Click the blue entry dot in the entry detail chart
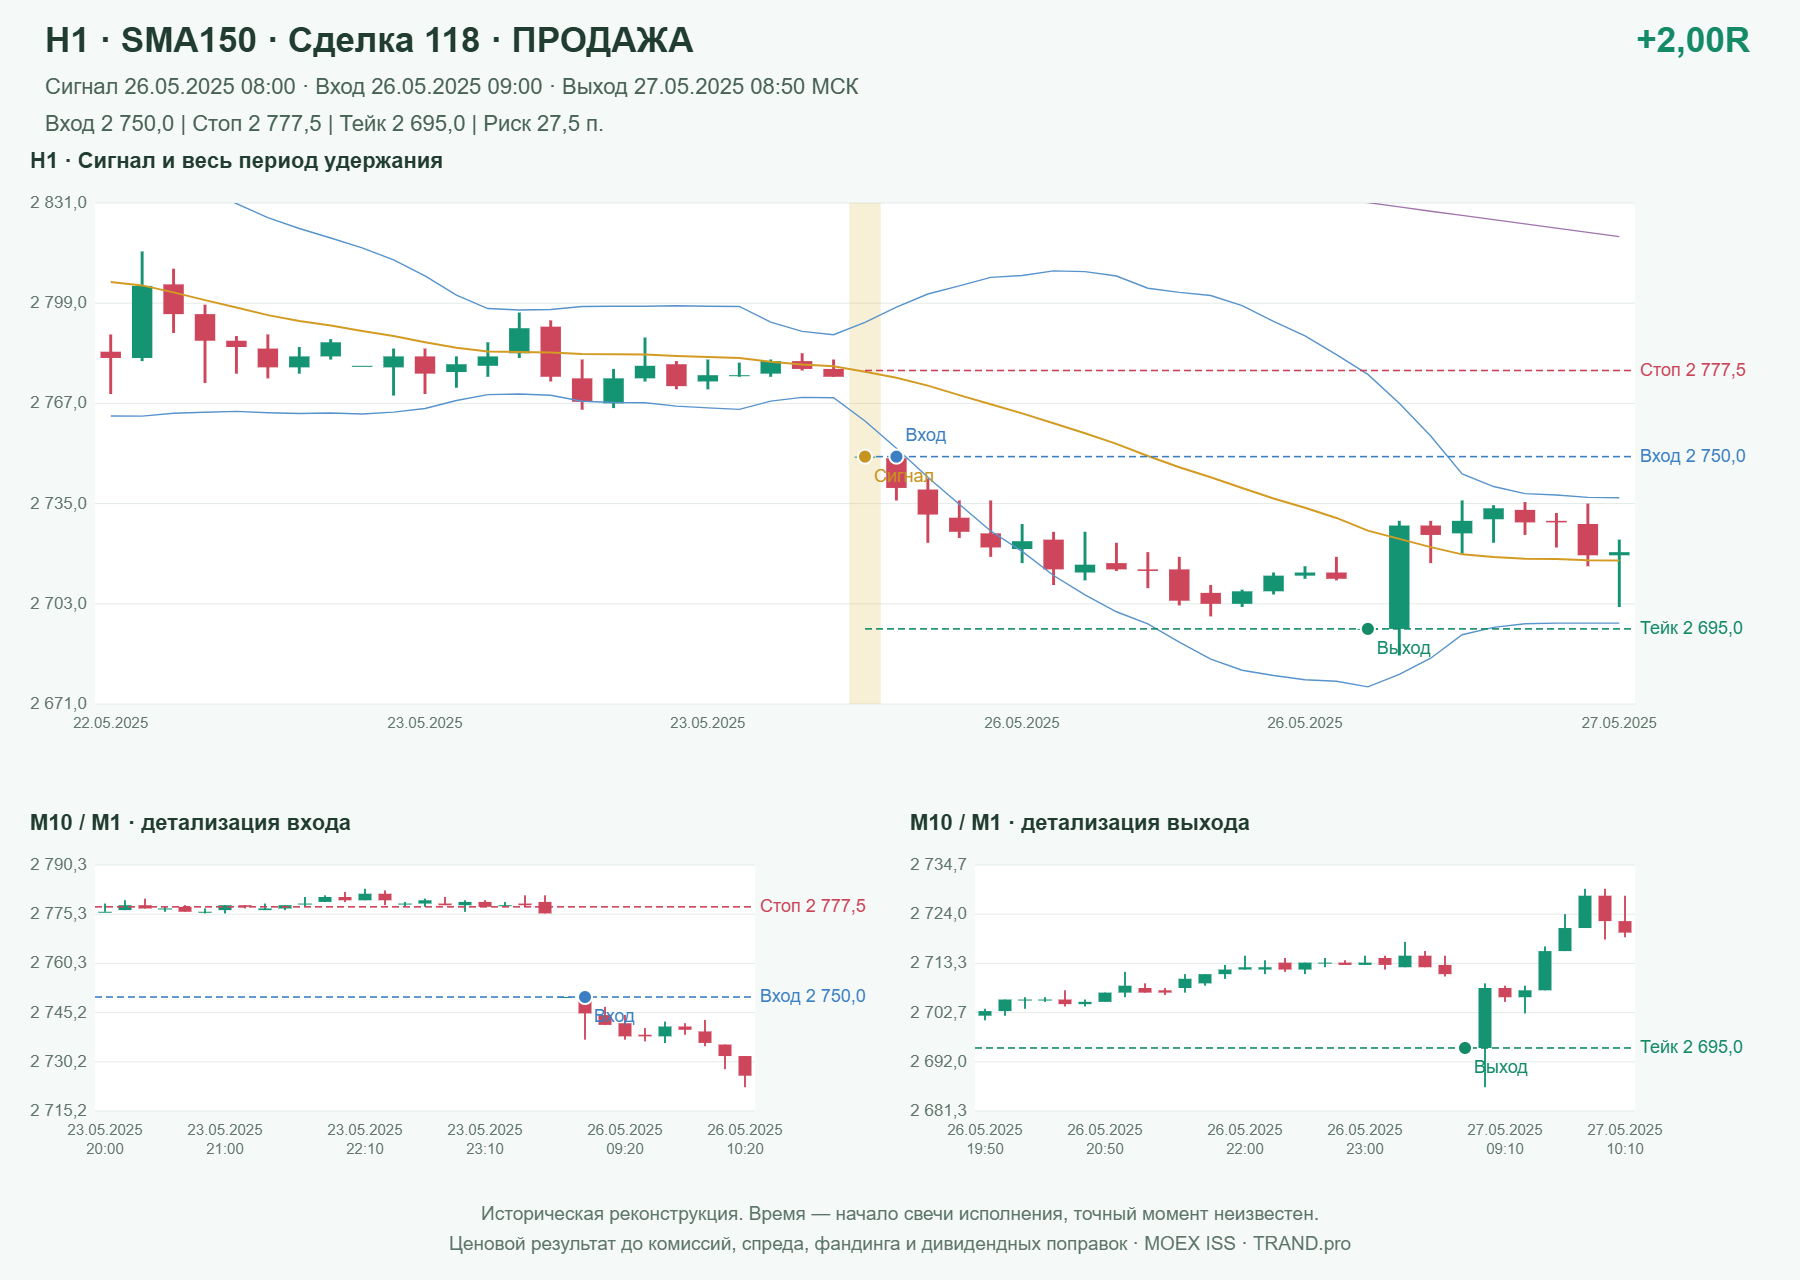1800x1280 pixels. point(585,997)
